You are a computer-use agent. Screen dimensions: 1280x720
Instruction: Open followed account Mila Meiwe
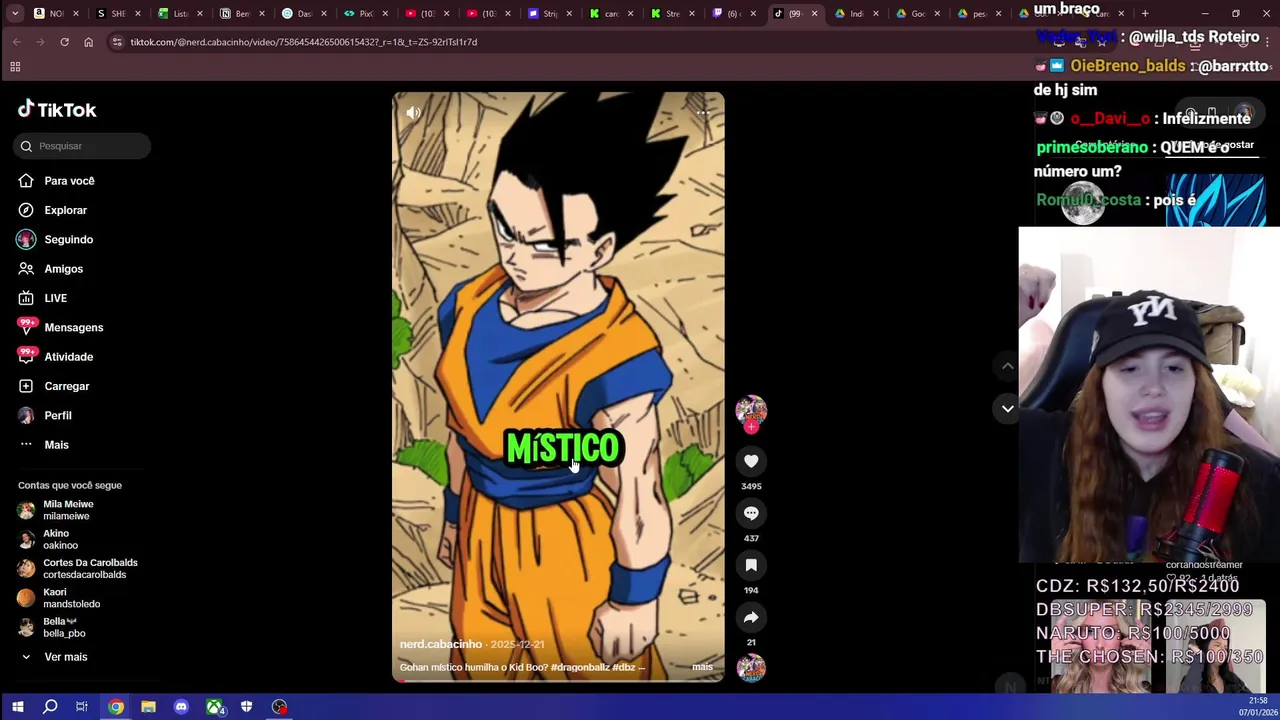pyautogui.click(x=56, y=510)
